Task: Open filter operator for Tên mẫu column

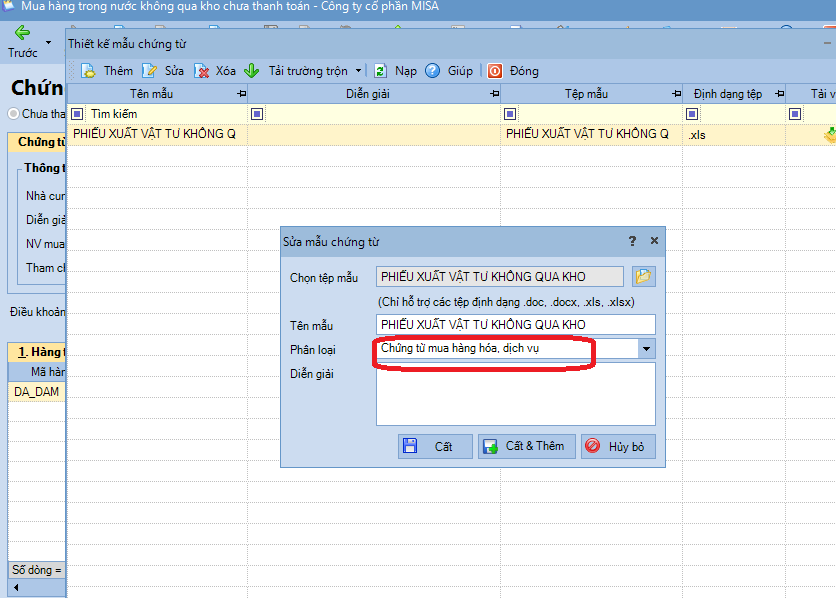Action: pyautogui.click(x=77, y=114)
